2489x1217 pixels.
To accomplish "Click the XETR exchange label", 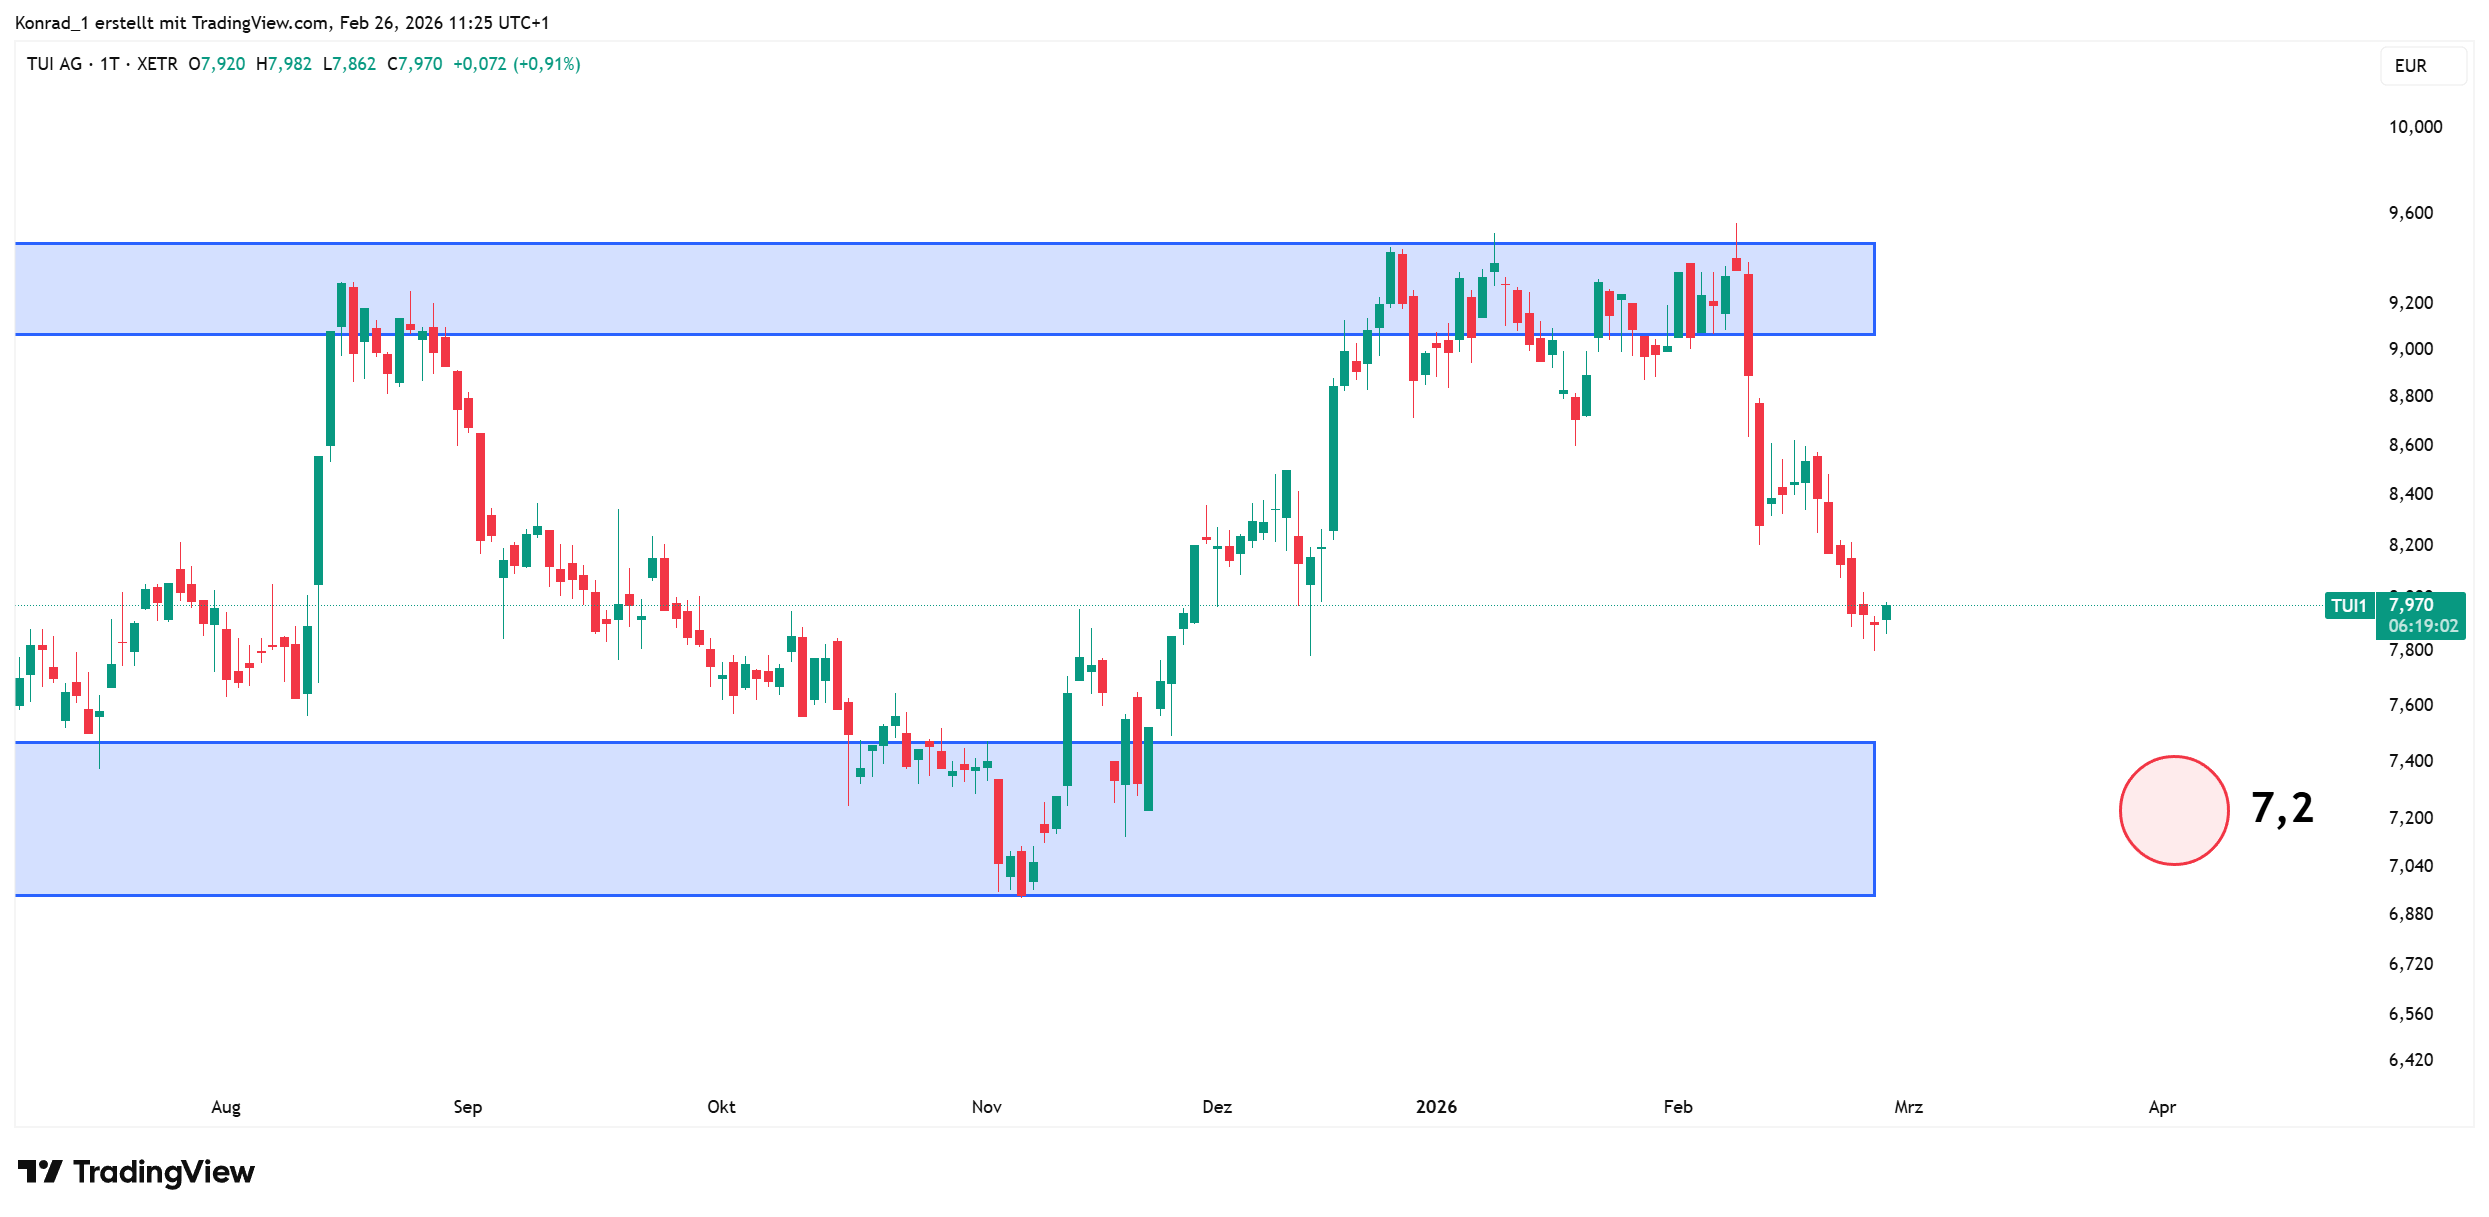I will [157, 64].
